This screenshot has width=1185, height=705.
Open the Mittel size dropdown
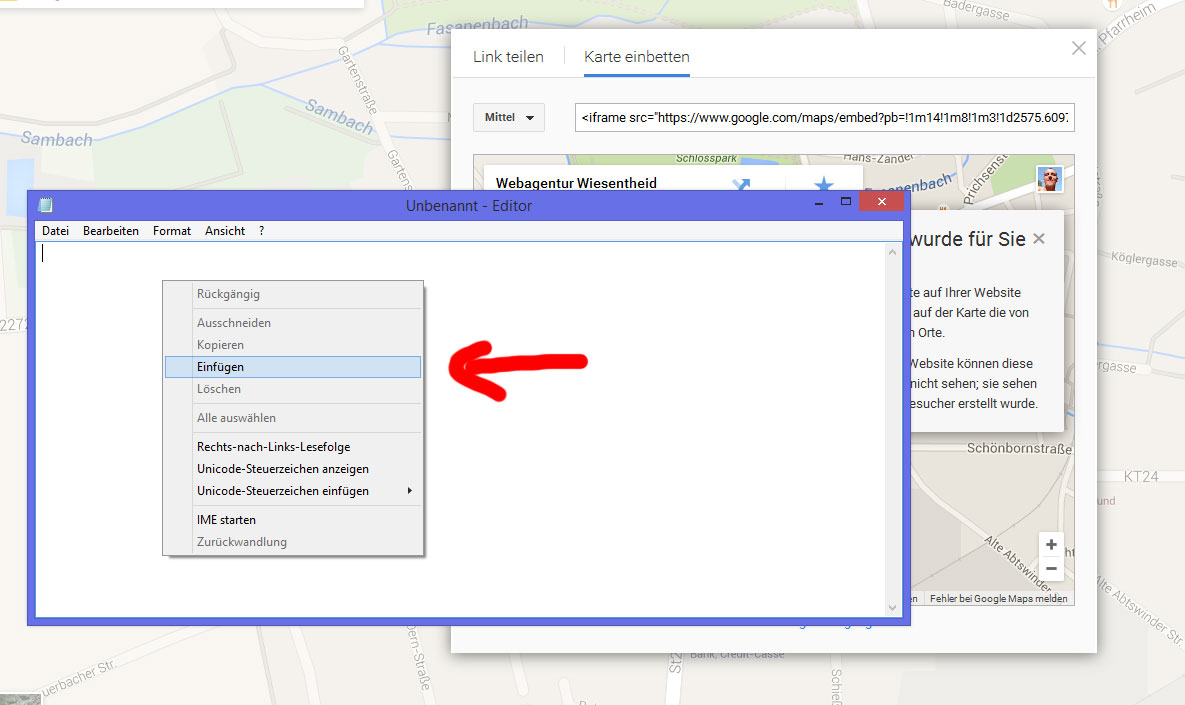pyautogui.click(x=508, y=117)
